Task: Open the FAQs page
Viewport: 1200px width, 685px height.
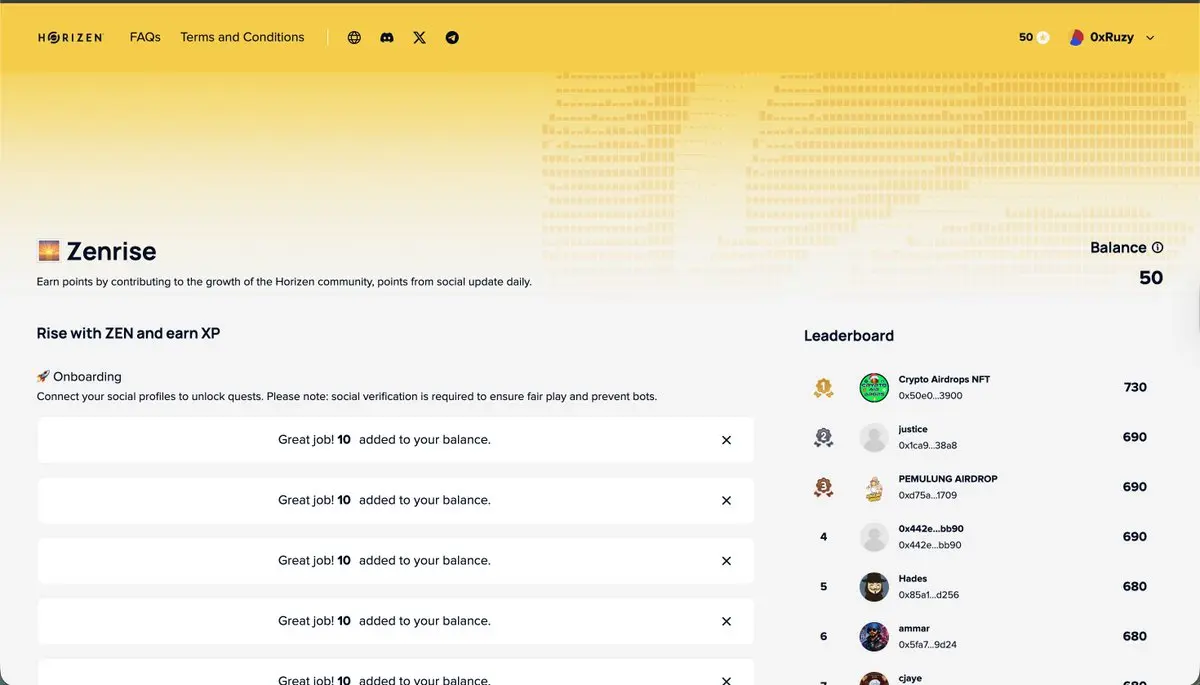Action: pos(145,37)
